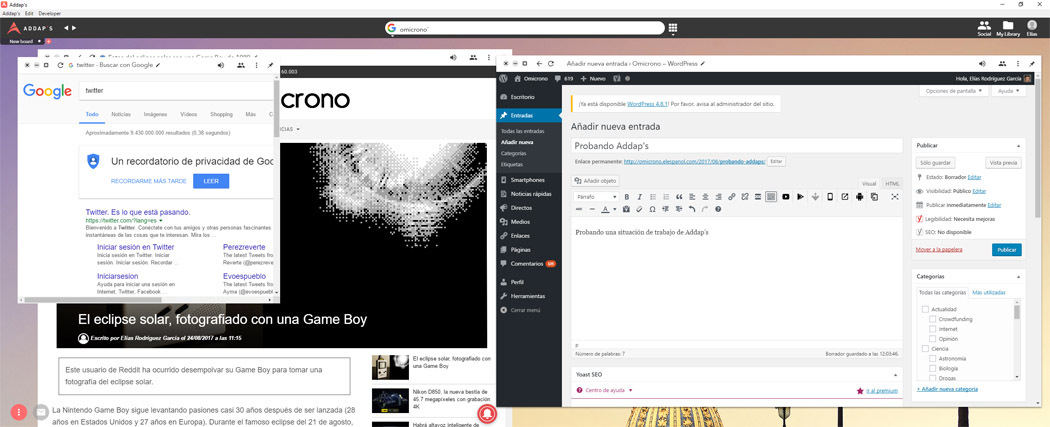Move post to trash via Mover a la papelera
The width and height of the screenshot is (1050, 427).
(939, 250)
